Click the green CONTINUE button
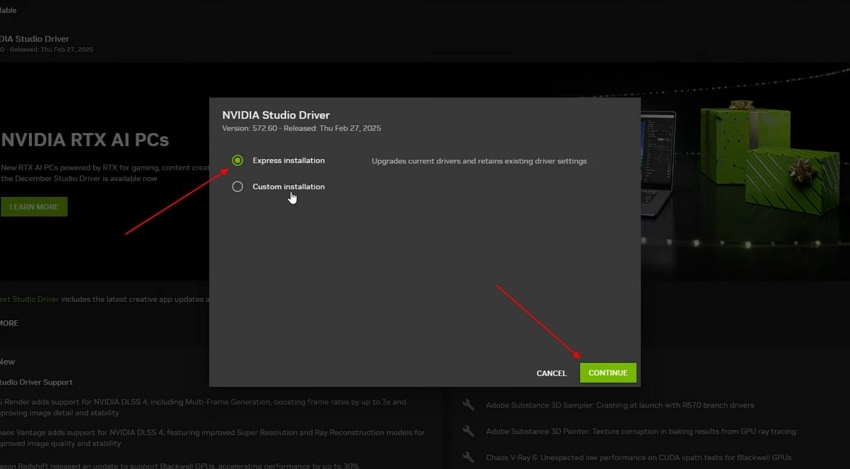 coord(608,373)
